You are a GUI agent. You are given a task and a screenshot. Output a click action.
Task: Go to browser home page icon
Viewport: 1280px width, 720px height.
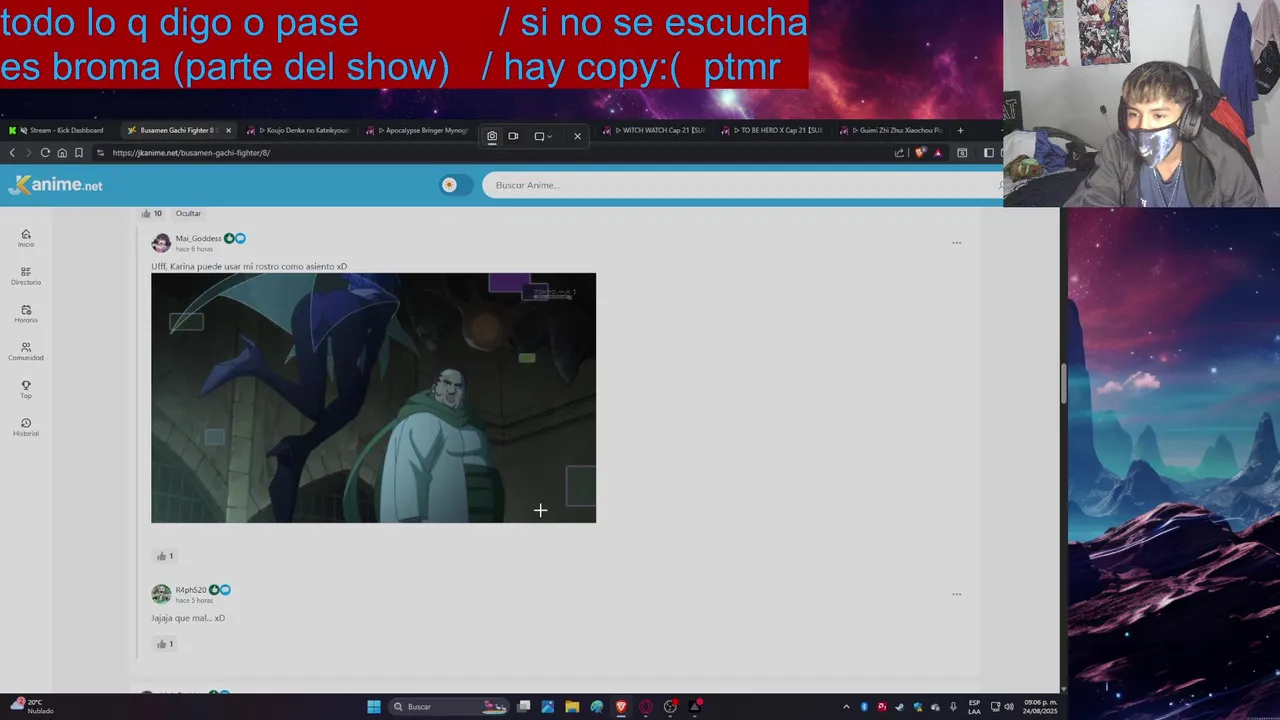tap(62, 153)
